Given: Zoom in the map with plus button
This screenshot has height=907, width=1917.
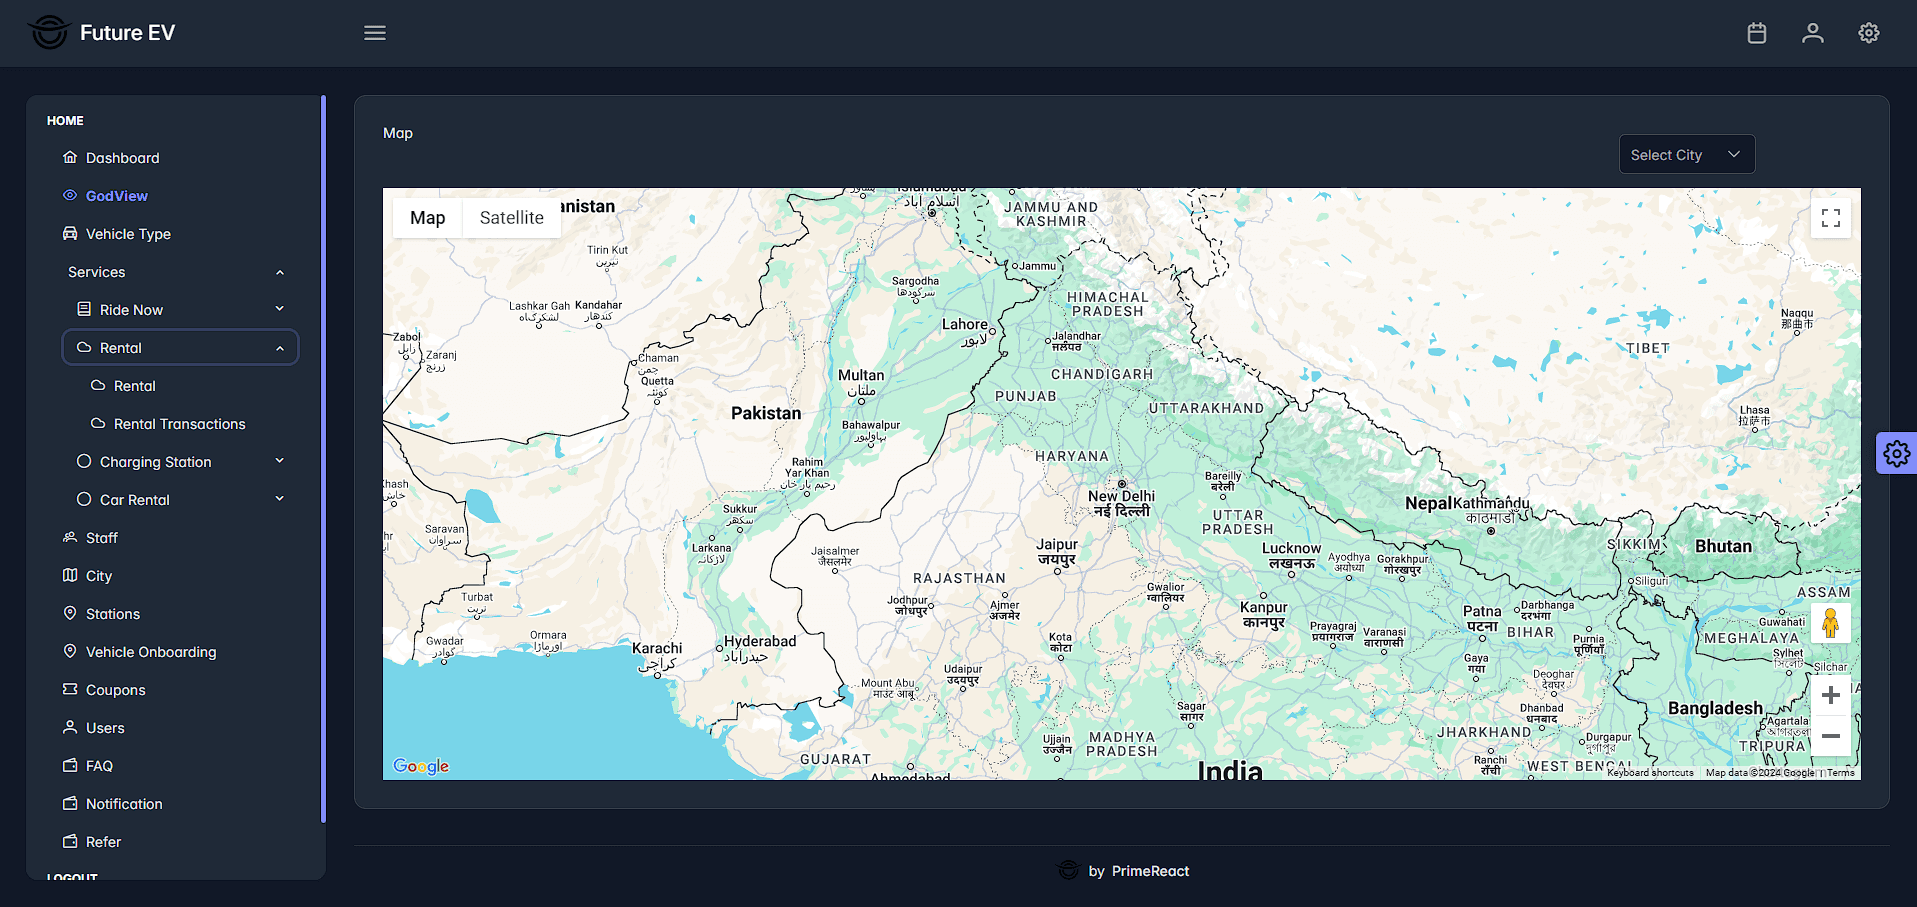Looking at the screenshot, I should point(1831,695).
